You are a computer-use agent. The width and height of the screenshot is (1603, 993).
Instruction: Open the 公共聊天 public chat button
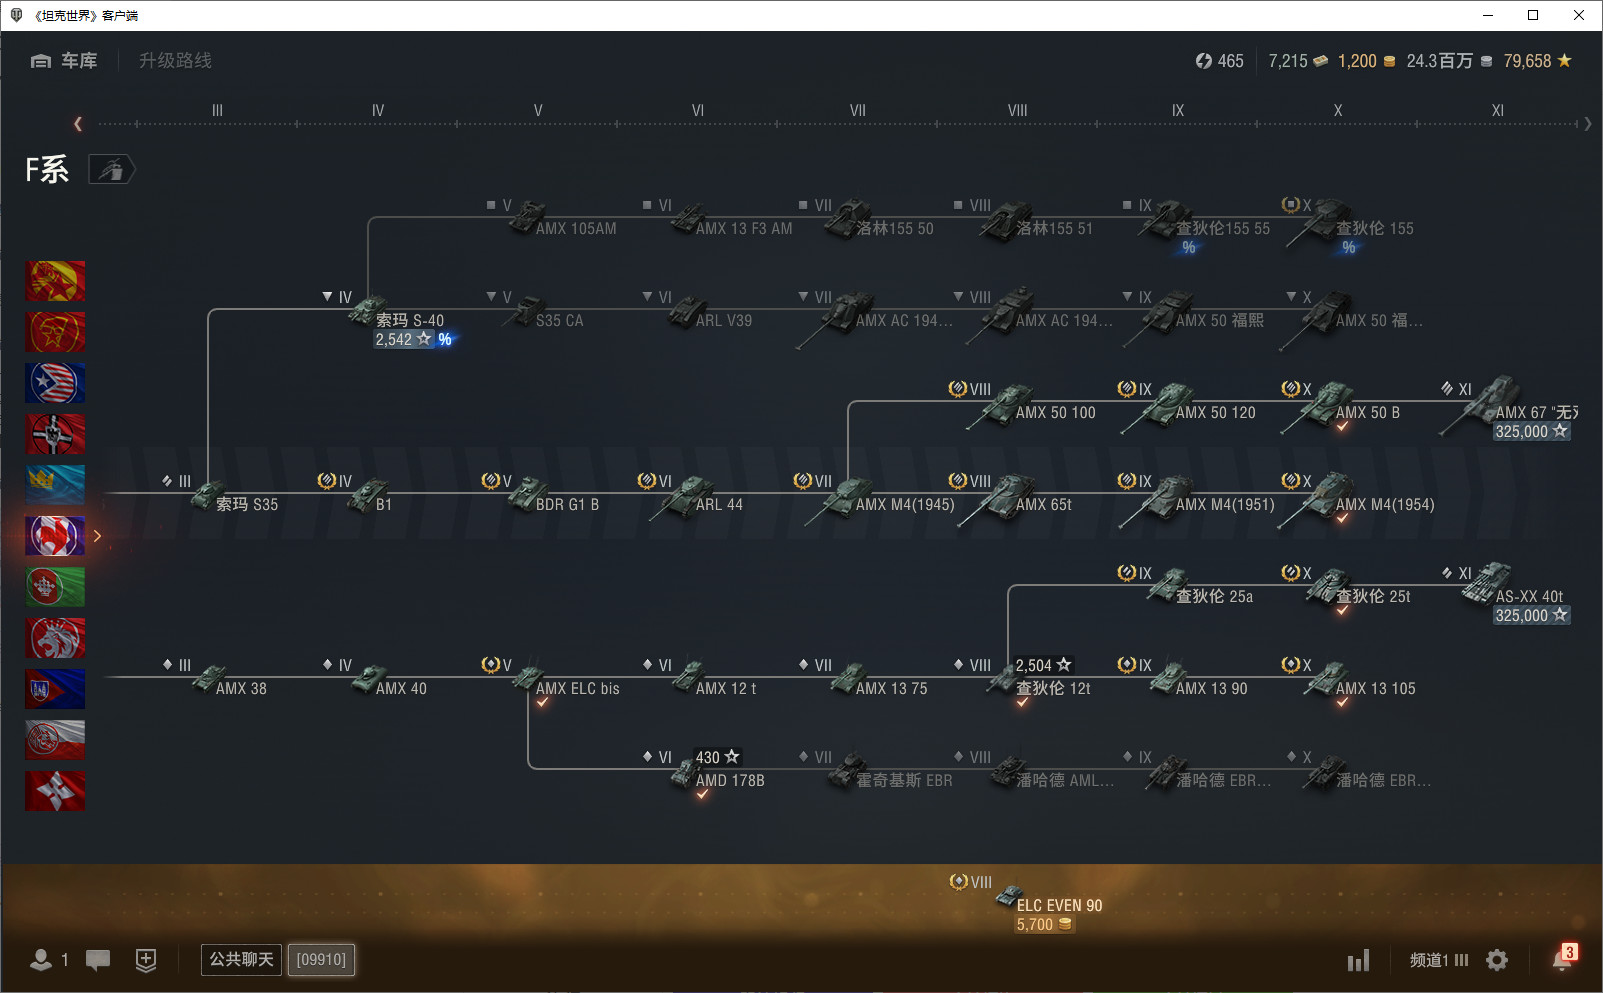coord(241,960)
